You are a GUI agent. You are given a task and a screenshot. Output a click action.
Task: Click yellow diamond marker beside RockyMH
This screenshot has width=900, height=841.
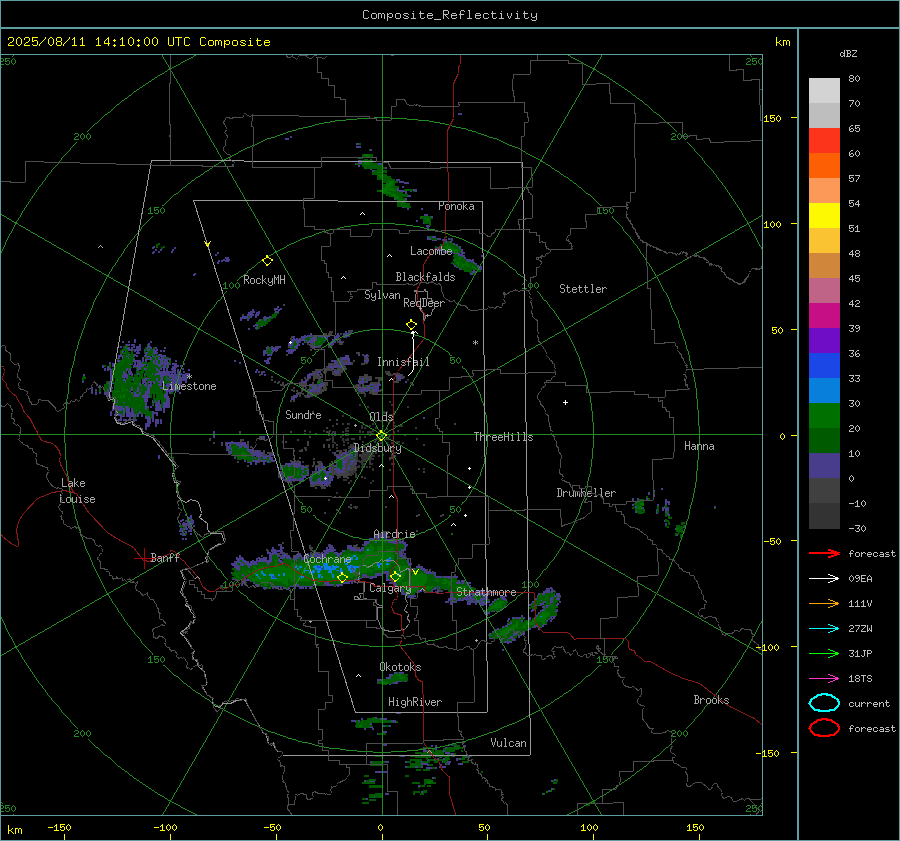coord(267,261)
